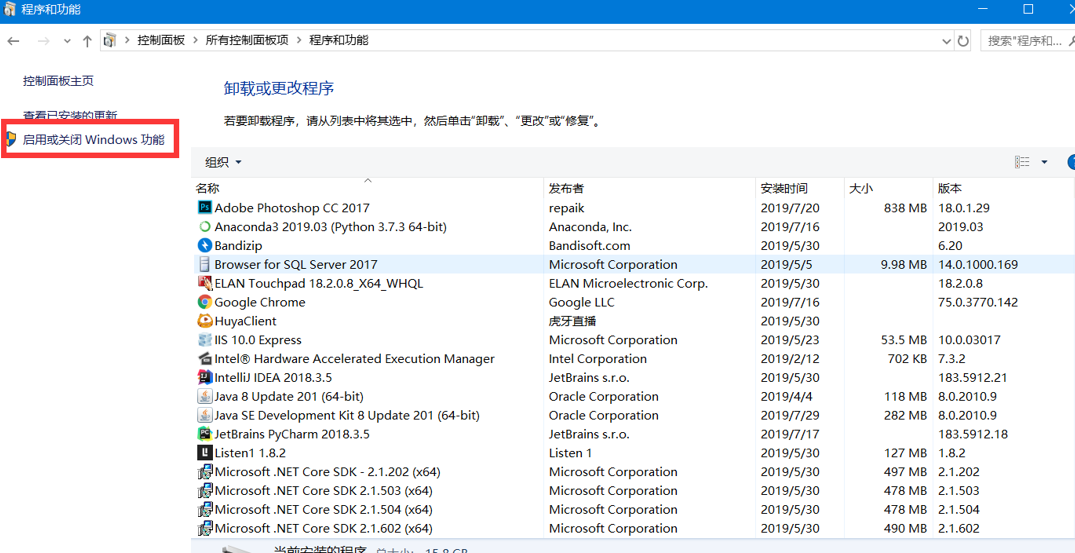Image resolution: width=1075 pixels, height=553 pixels.
Task: Click the Anaconda3 program icon
Action: [x=204, y=227]
